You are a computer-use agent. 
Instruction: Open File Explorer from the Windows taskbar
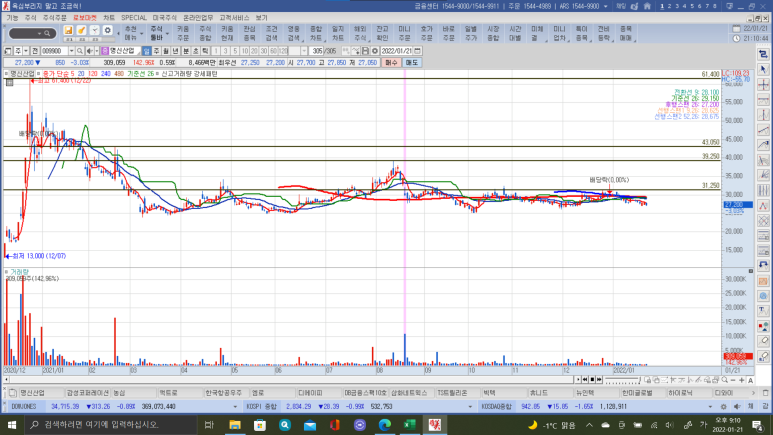point(235,425)
